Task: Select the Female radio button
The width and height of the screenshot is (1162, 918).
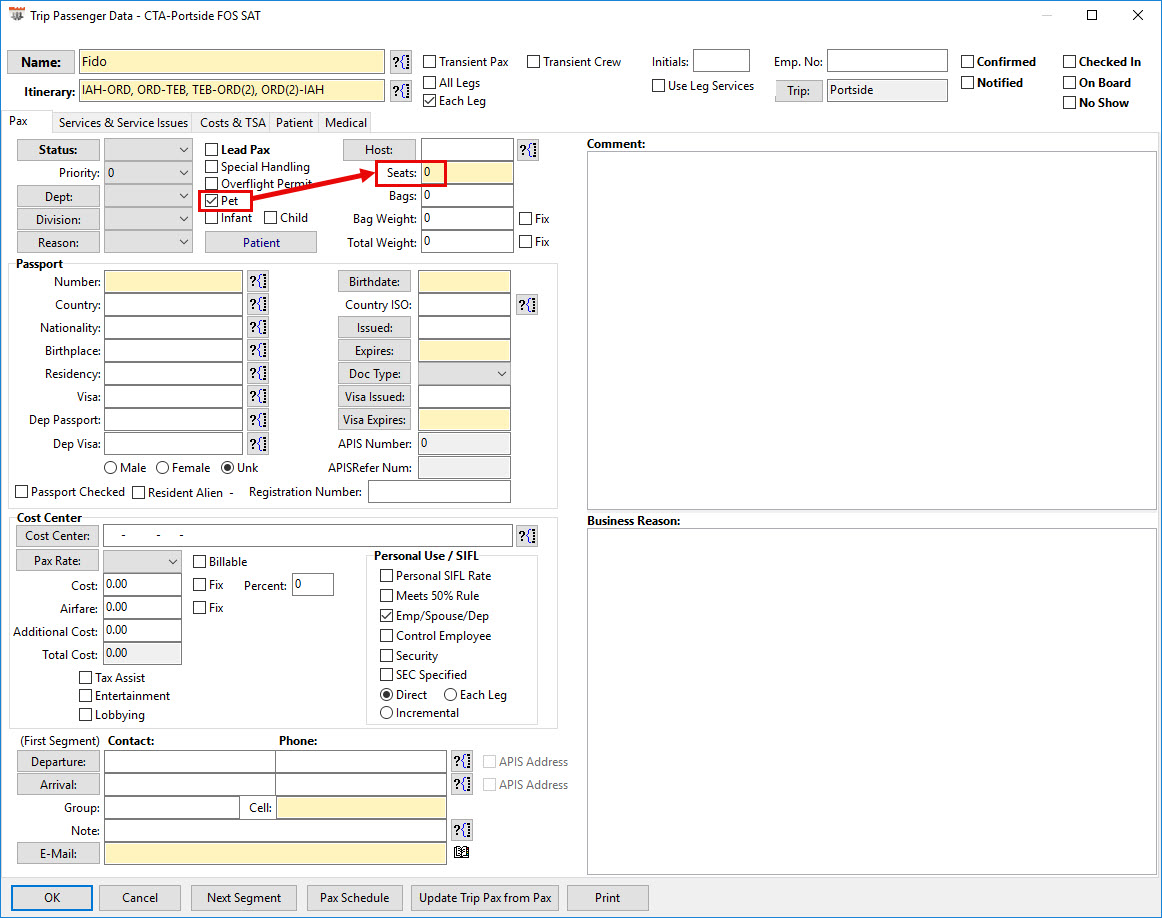Action: pos(163,468)
